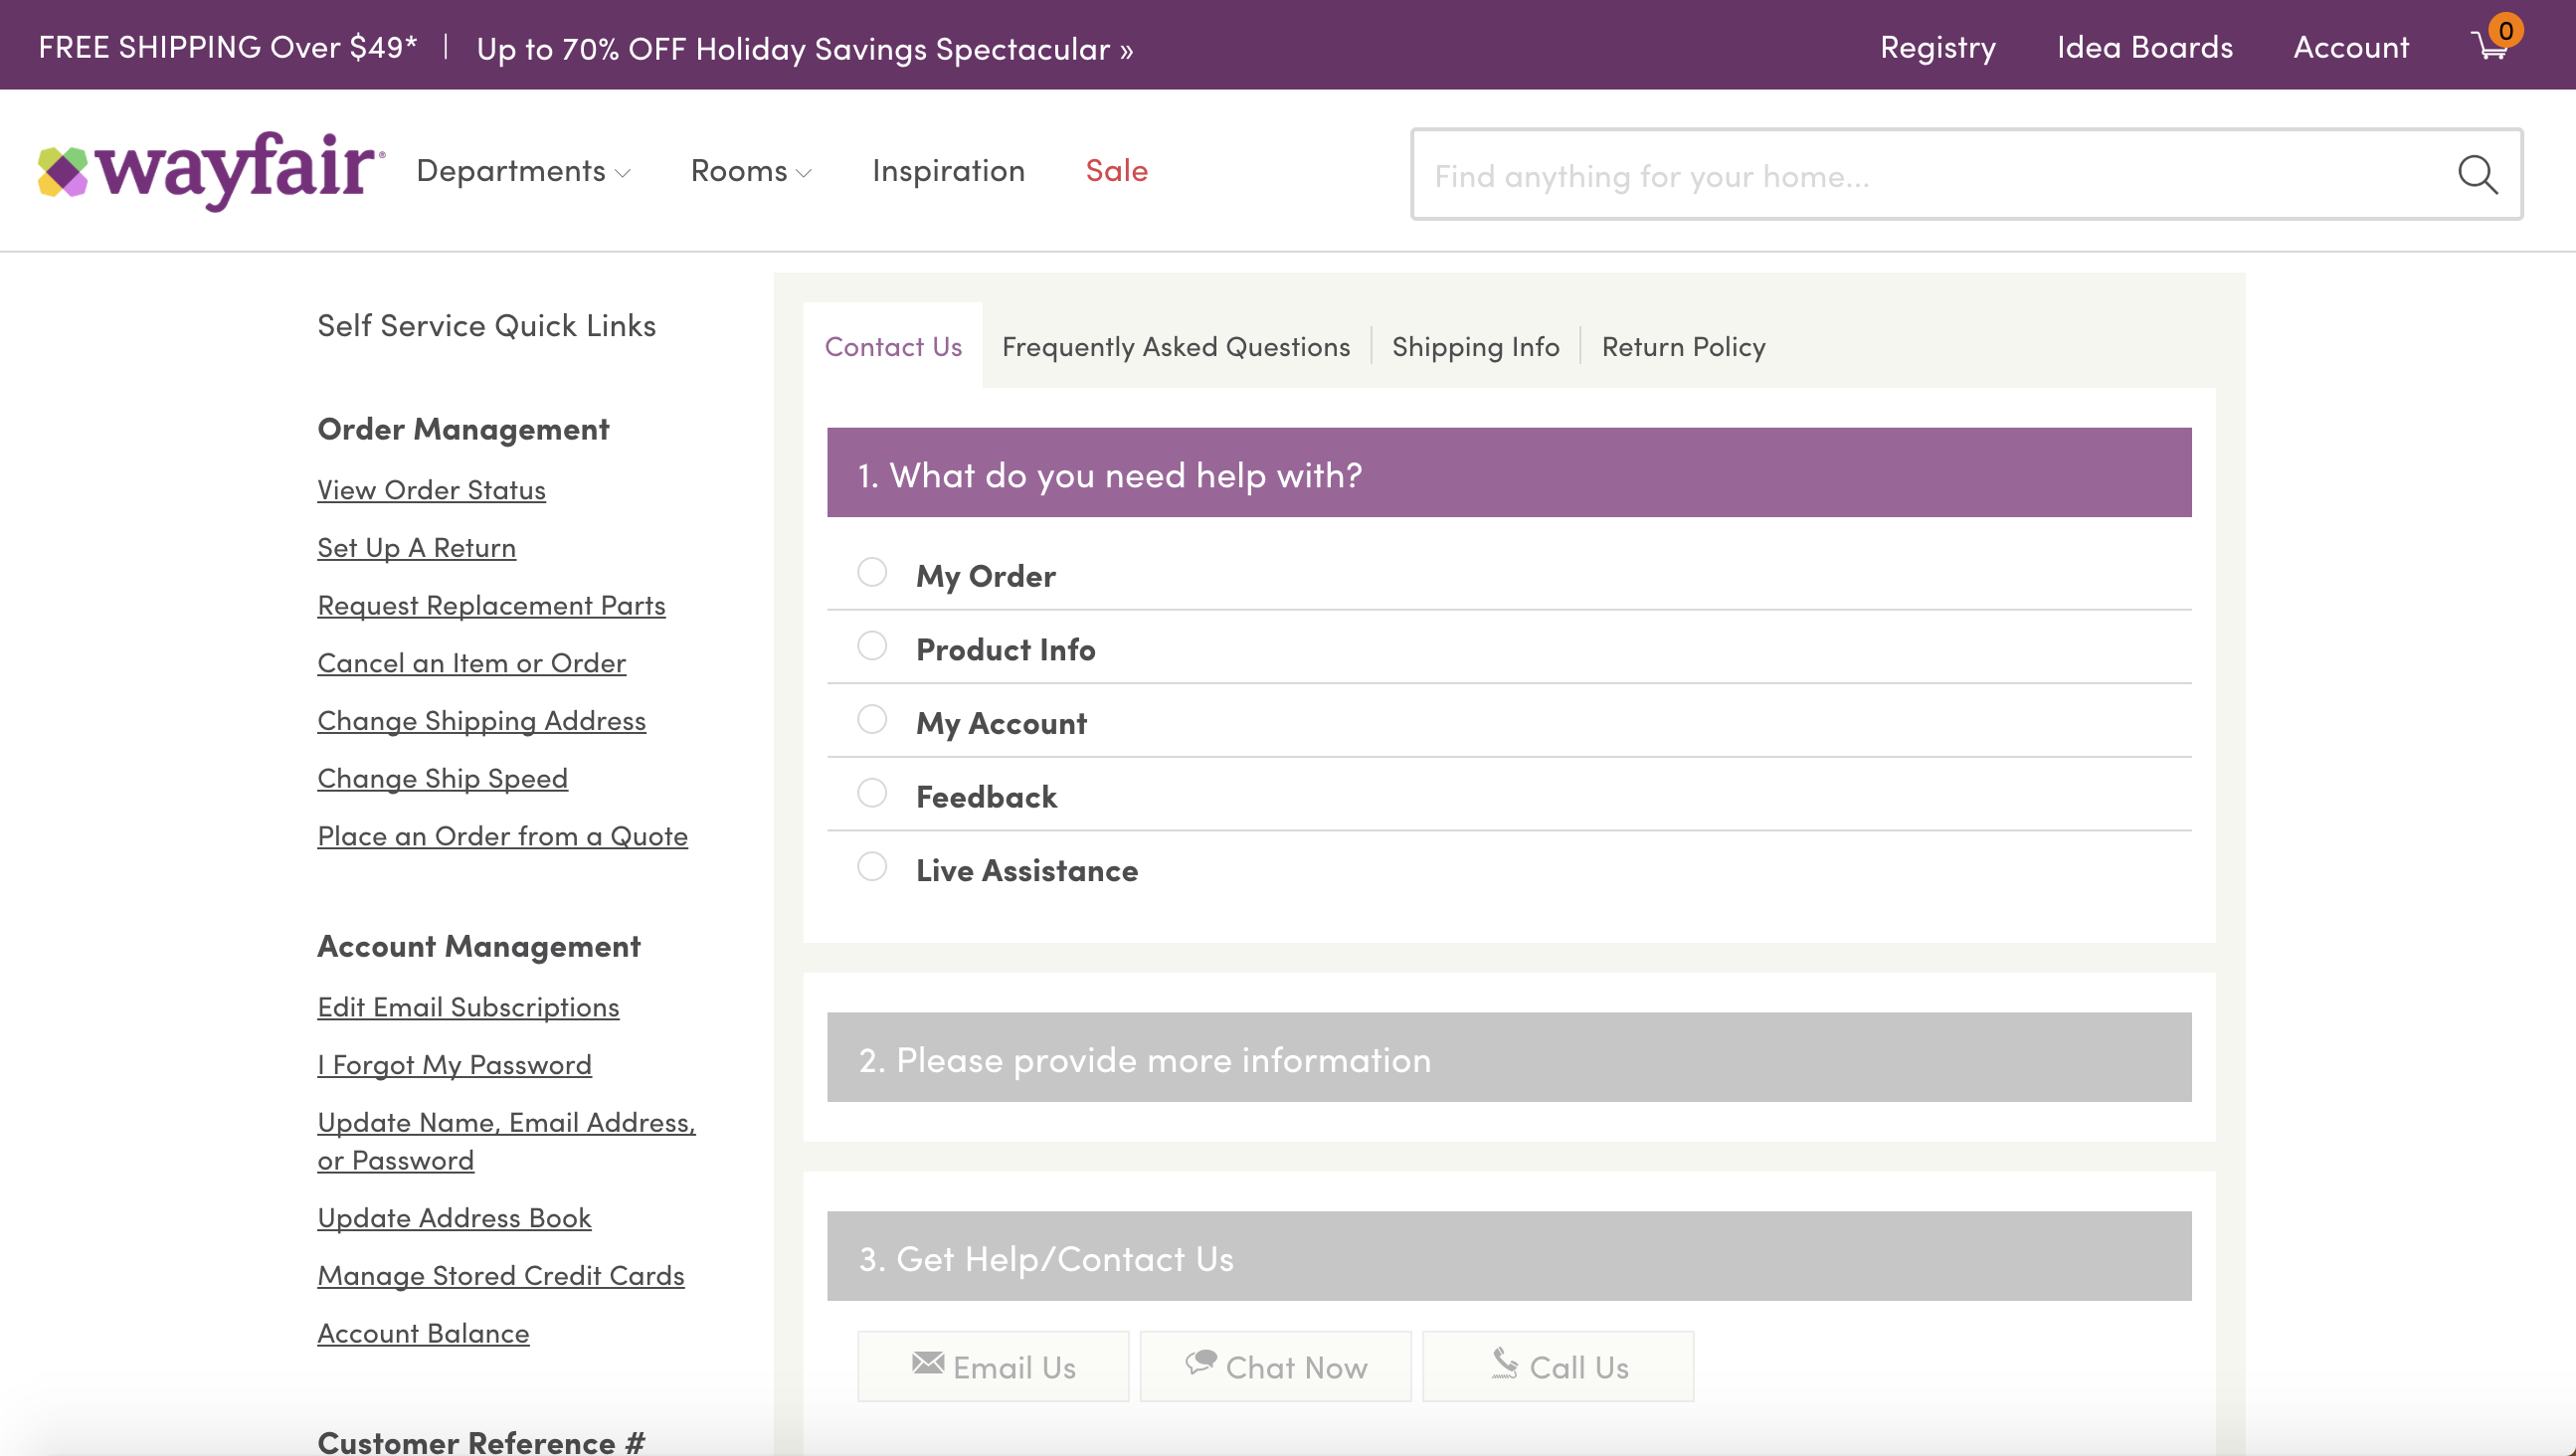Select the Product Info radio option
This screenshot has width=2576, height=1456.
tap(872, 646)
